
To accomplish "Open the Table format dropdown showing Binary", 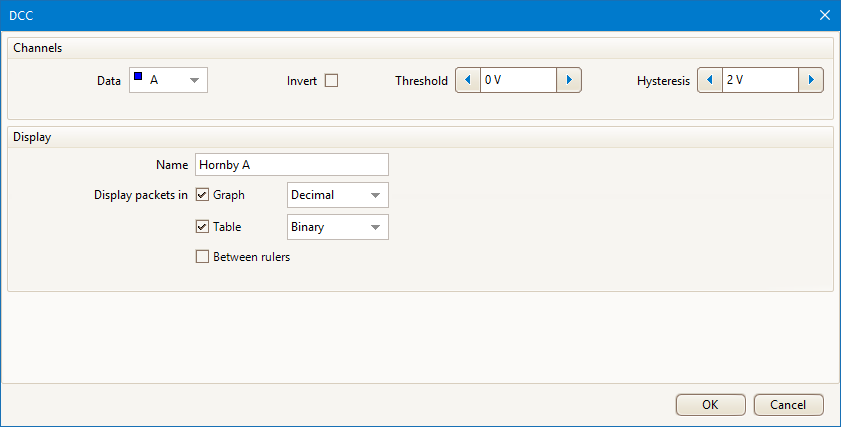I will (x=375, y=227).
